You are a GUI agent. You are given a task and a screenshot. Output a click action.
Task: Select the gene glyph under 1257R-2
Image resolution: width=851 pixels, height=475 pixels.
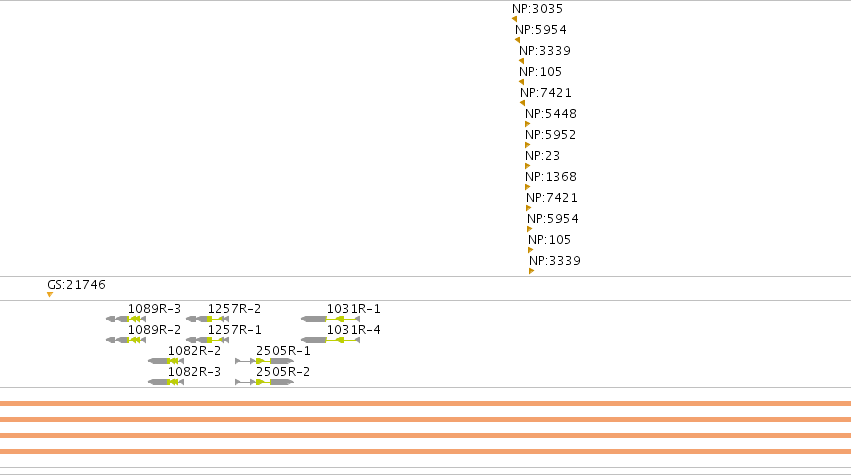point(207,319)
